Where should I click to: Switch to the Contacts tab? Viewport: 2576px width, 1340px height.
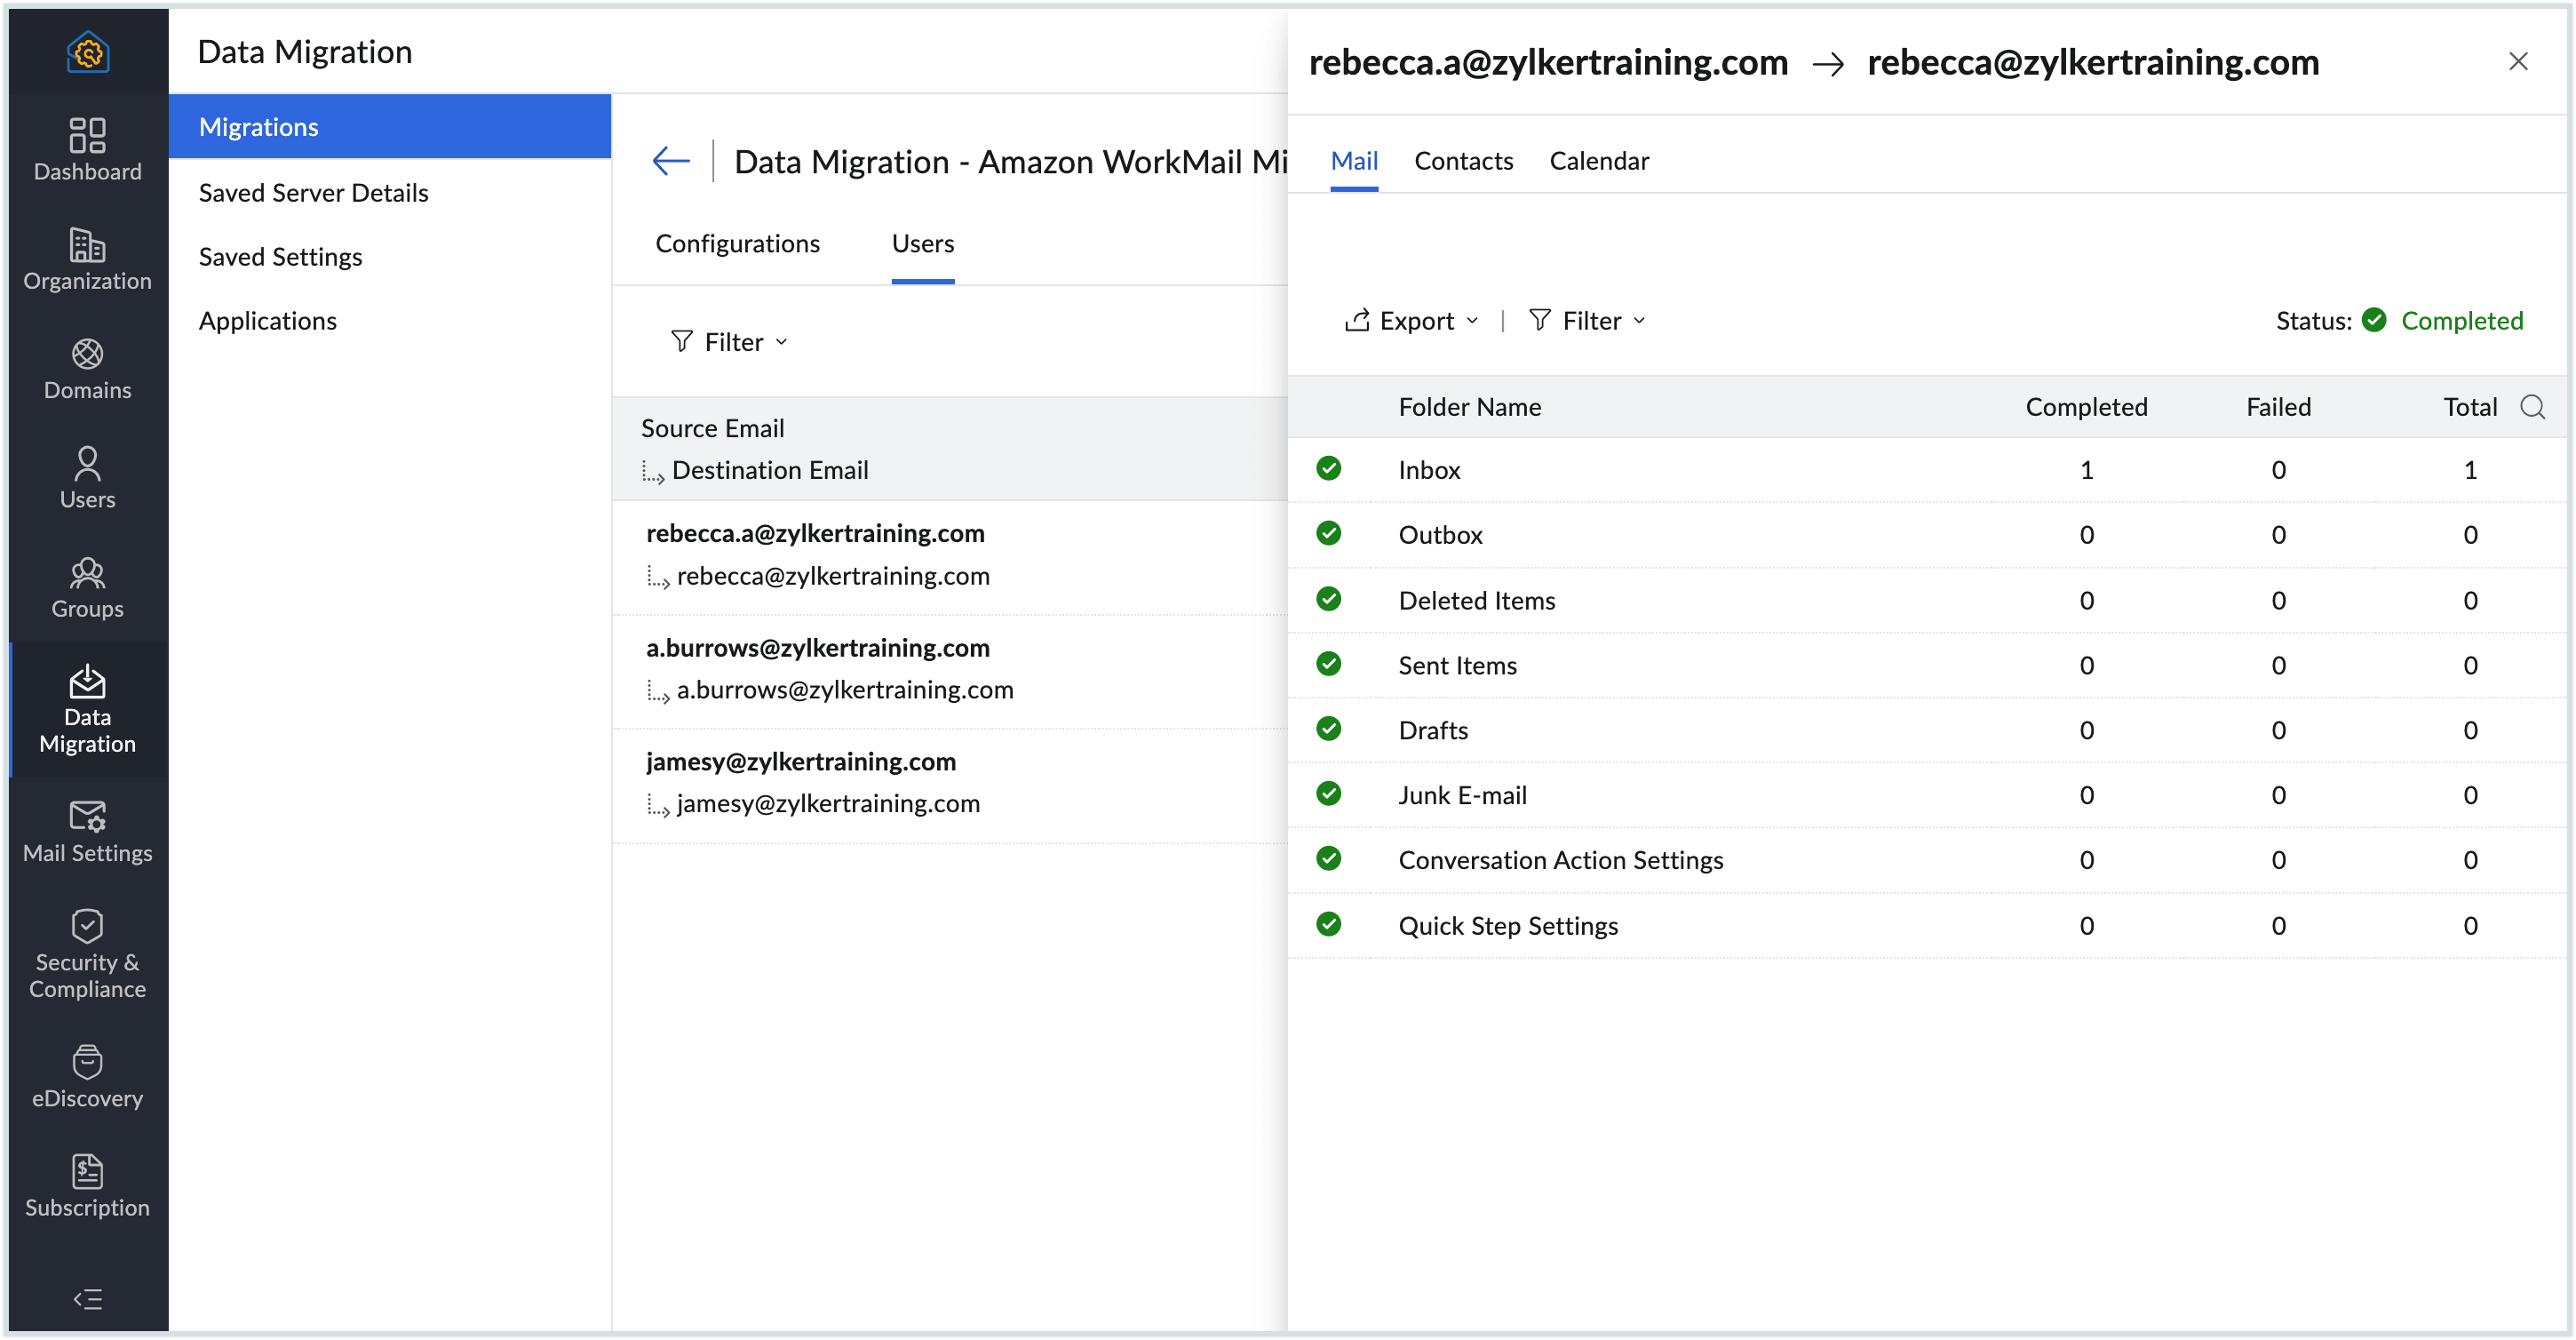click(x=1463, y=160)
